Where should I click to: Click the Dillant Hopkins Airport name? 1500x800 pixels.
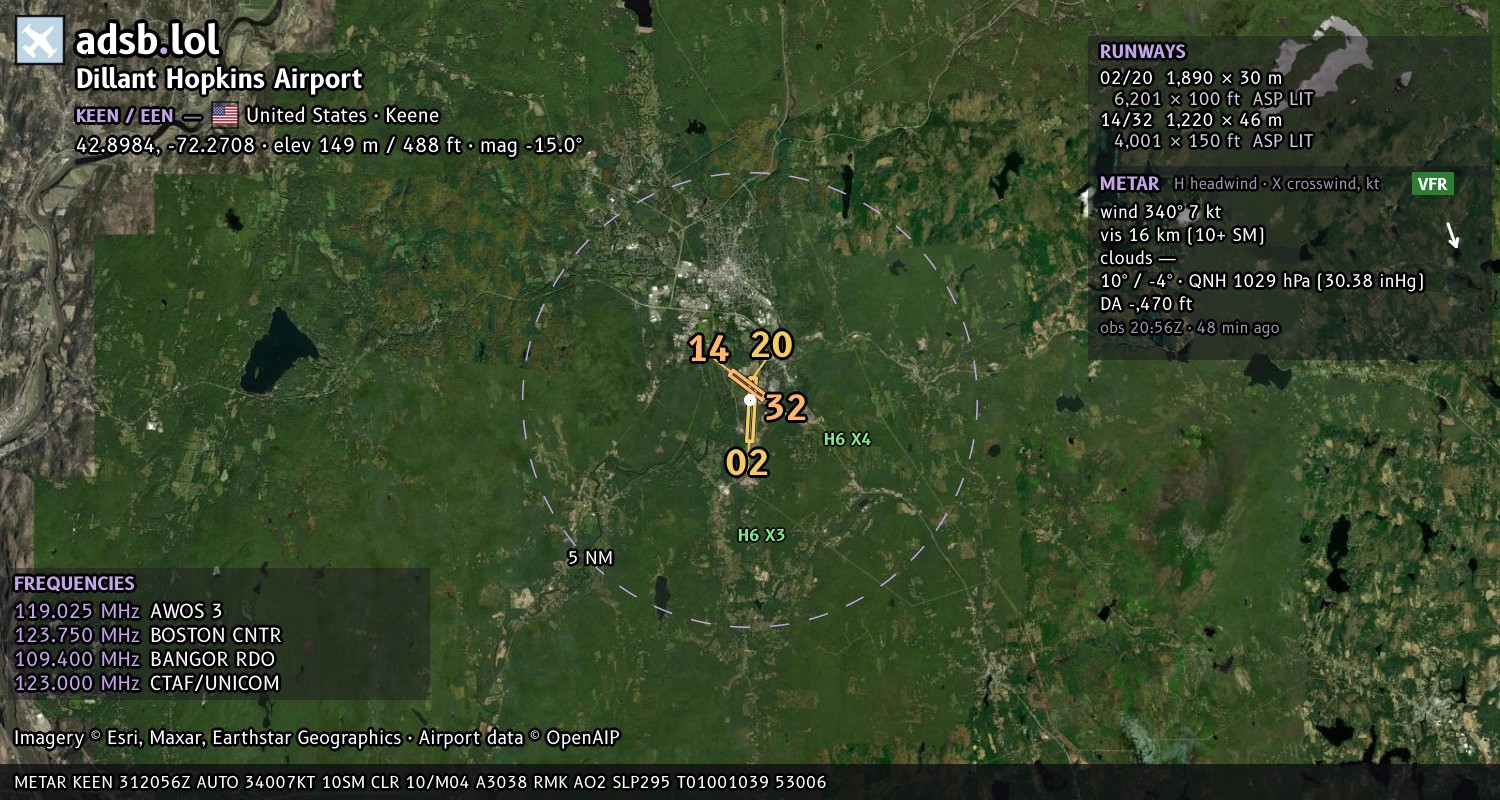219,79
